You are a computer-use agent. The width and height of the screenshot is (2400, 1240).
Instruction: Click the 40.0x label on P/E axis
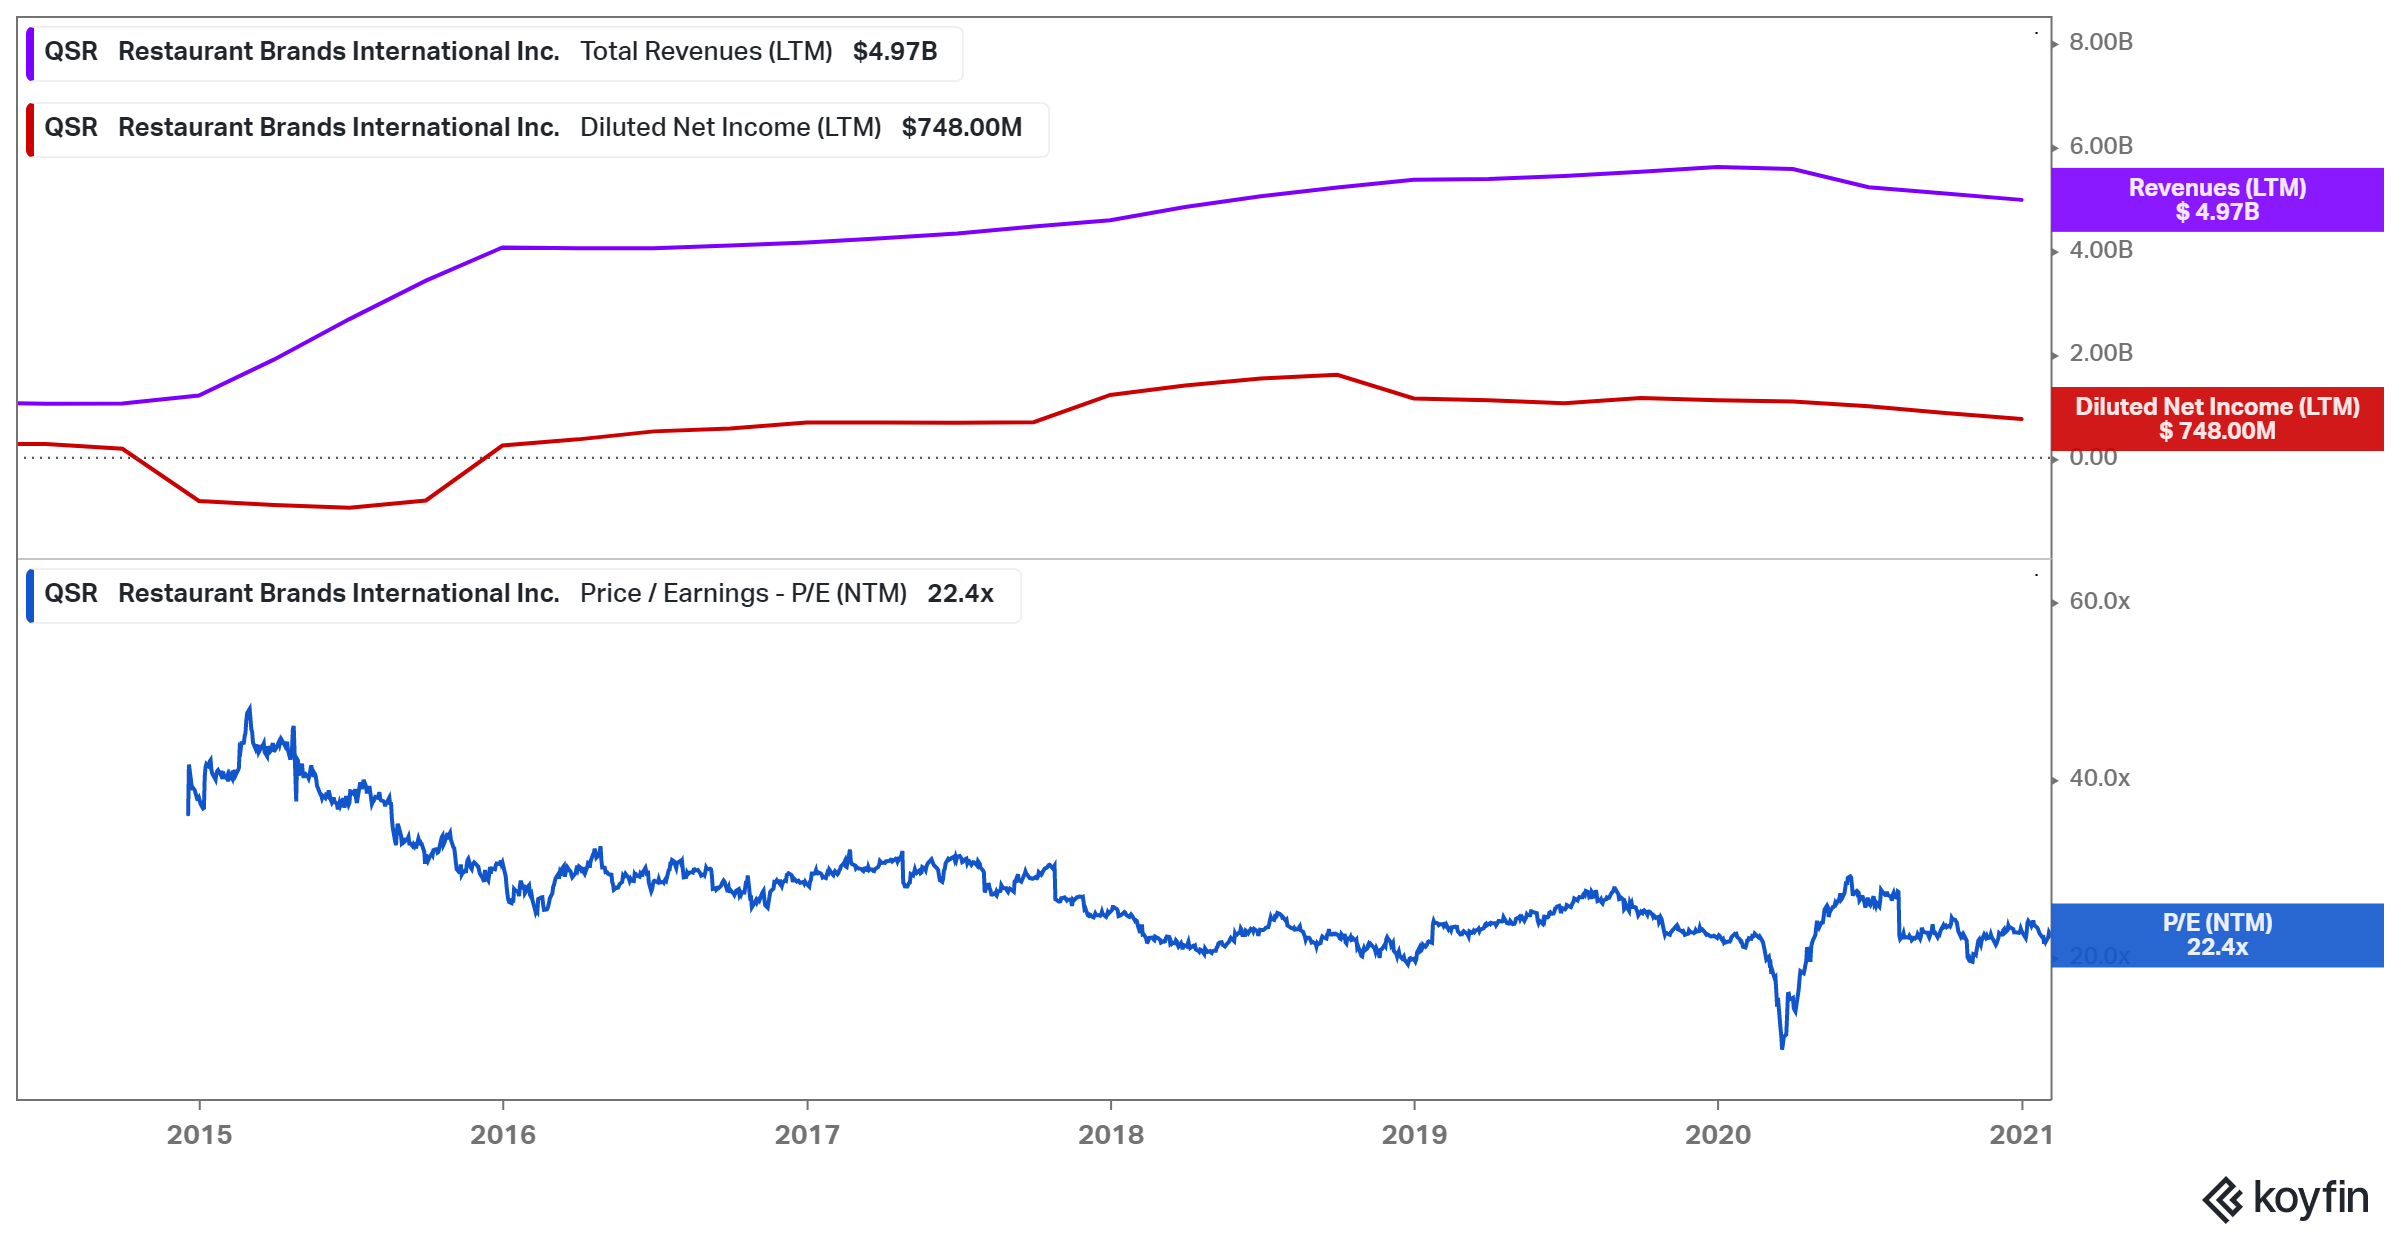pyautogui.click(x=2099, y=778)
